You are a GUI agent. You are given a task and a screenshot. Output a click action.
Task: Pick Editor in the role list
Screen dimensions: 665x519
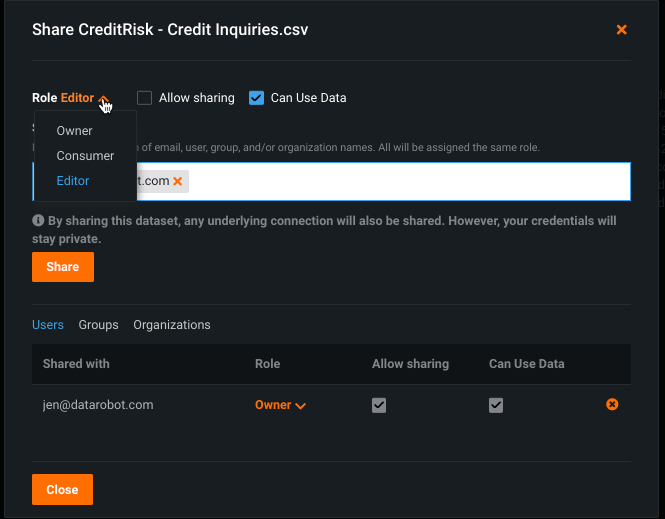pyautogui.click(x=73, y=181)
